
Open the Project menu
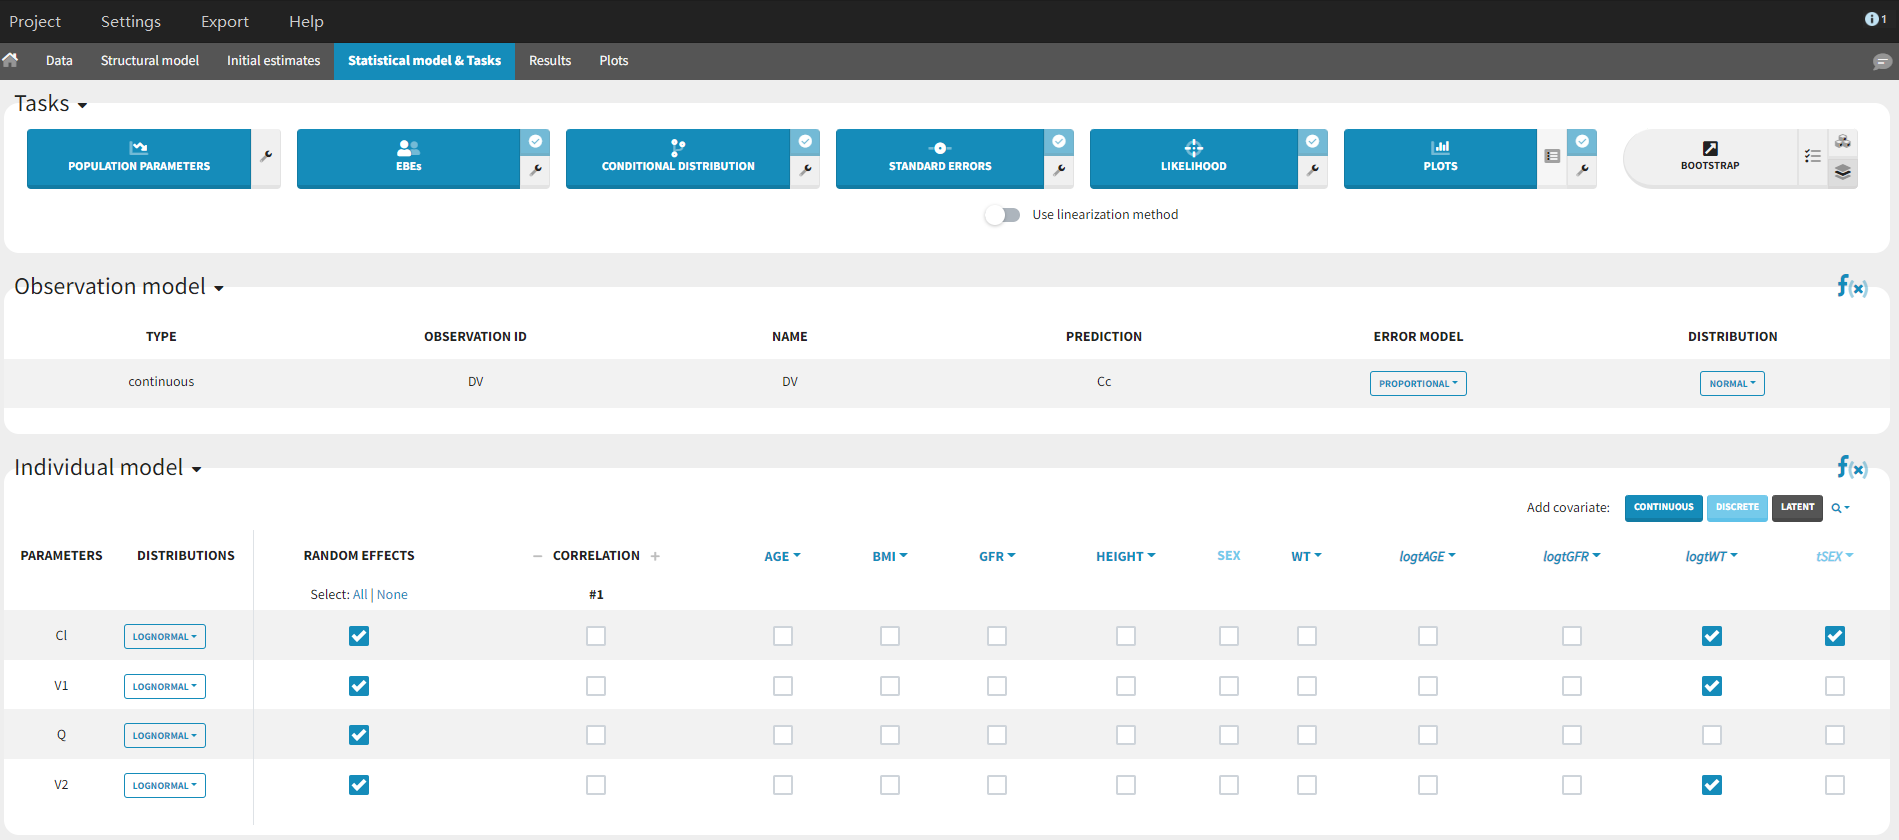point(35,21)
